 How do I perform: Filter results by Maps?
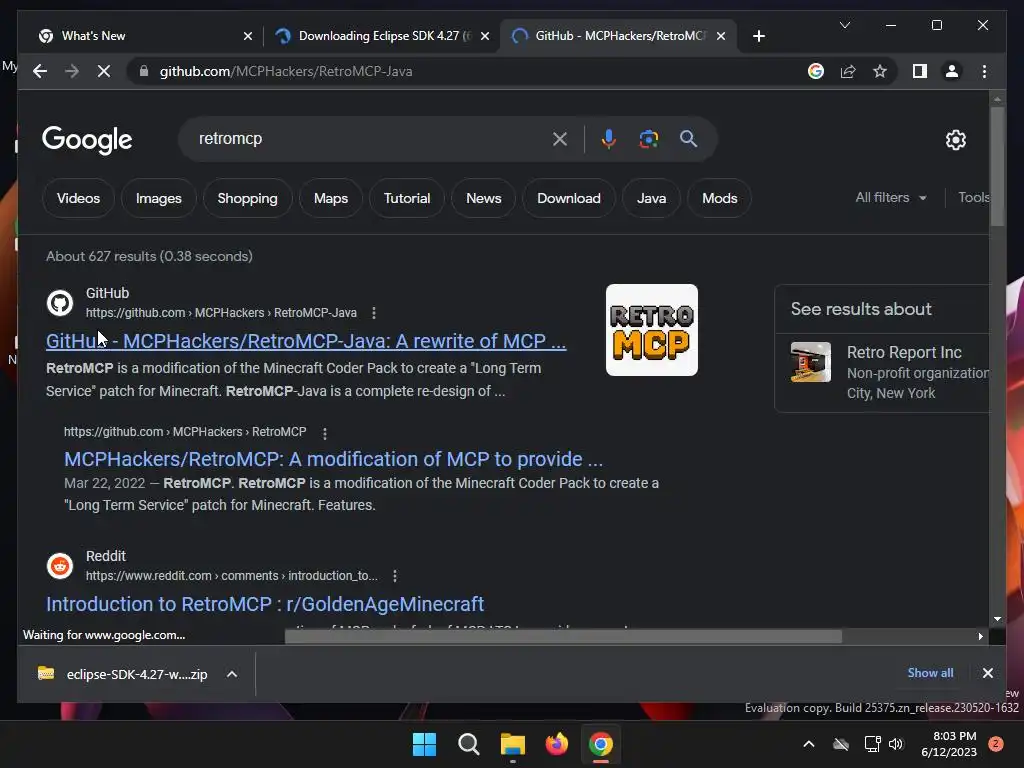331,198
